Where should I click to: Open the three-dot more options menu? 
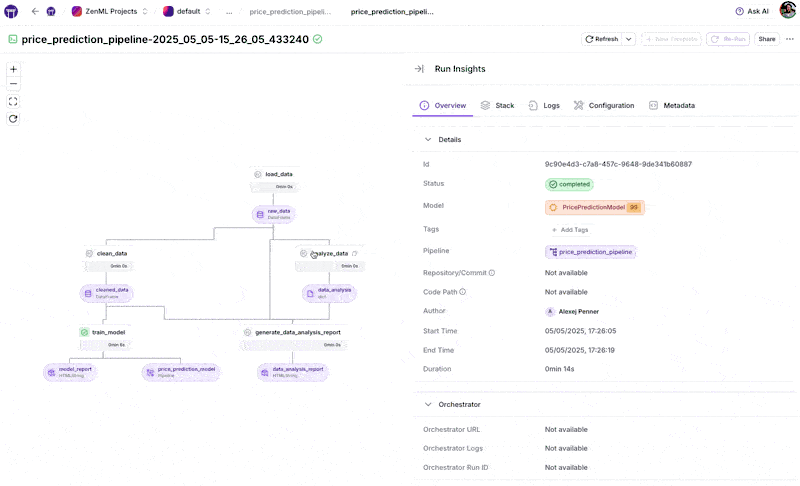click(x=790, y=39)
